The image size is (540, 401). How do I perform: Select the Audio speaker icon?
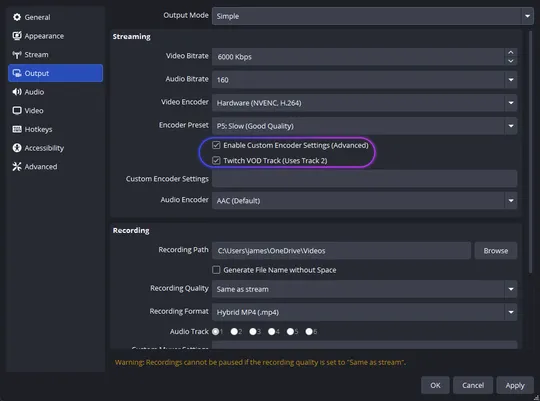coord(17,92)
